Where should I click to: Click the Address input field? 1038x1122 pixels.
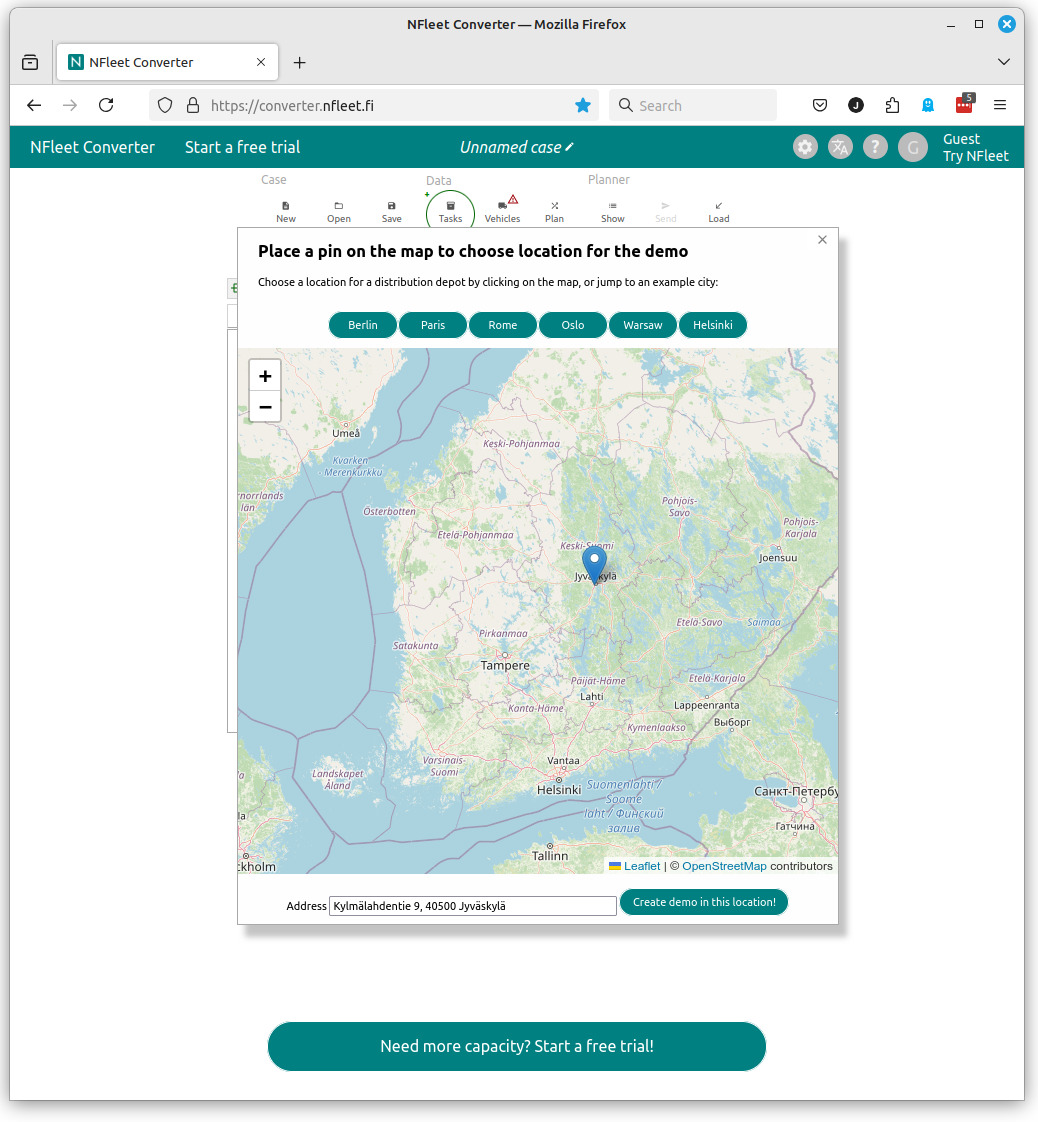pos(473,906)
